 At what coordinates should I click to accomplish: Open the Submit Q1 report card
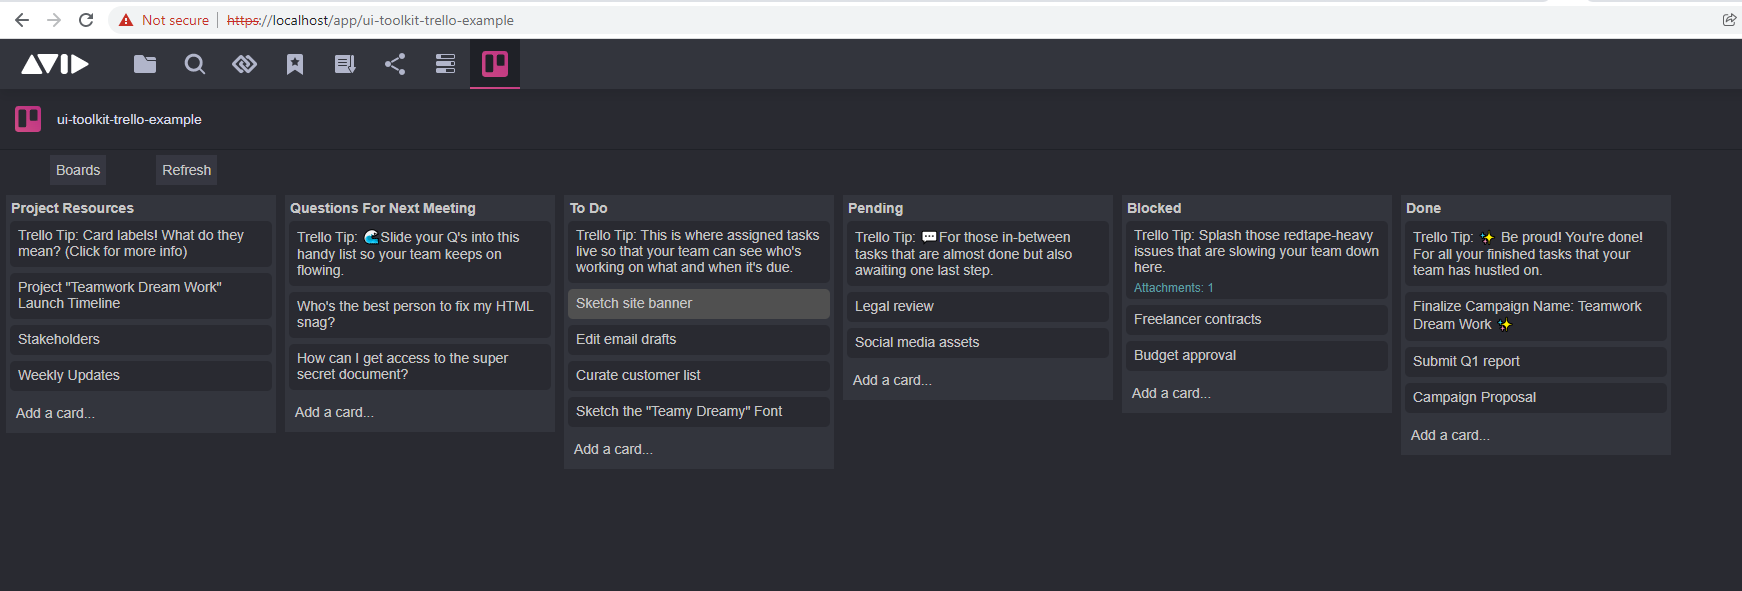[1536, 361]
